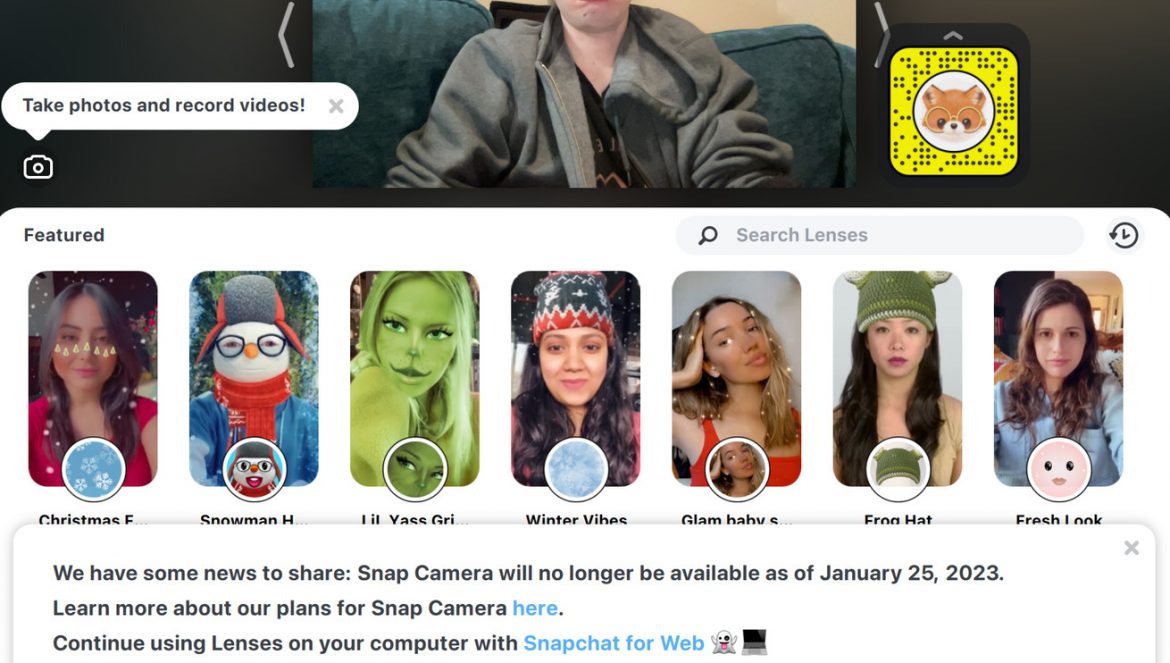Collapse the Snapcode panel using the chevron

pyautogui.click(x=953, y=34)
